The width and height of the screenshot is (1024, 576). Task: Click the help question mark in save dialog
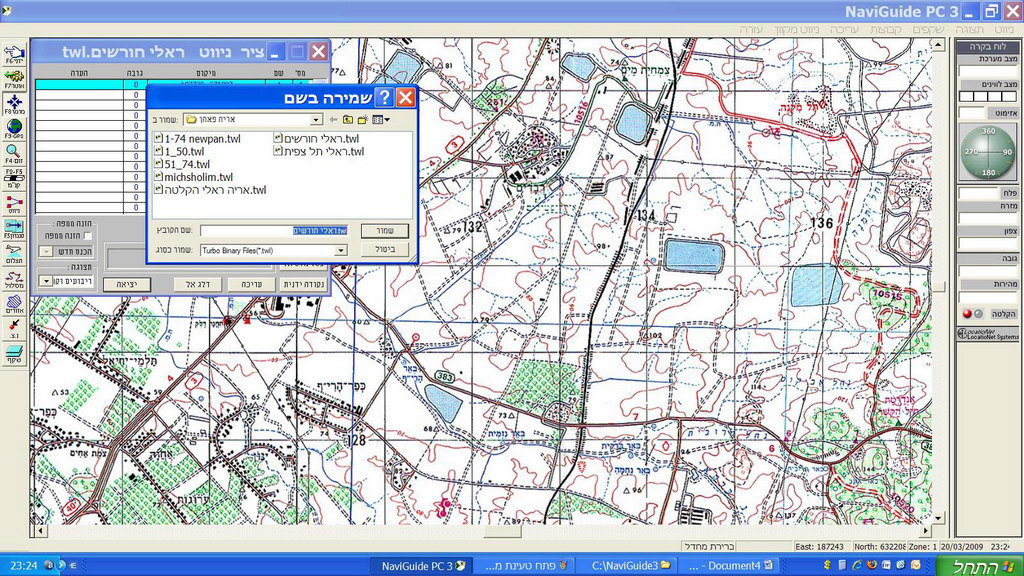pyautogui.click(x=385, y=97)
